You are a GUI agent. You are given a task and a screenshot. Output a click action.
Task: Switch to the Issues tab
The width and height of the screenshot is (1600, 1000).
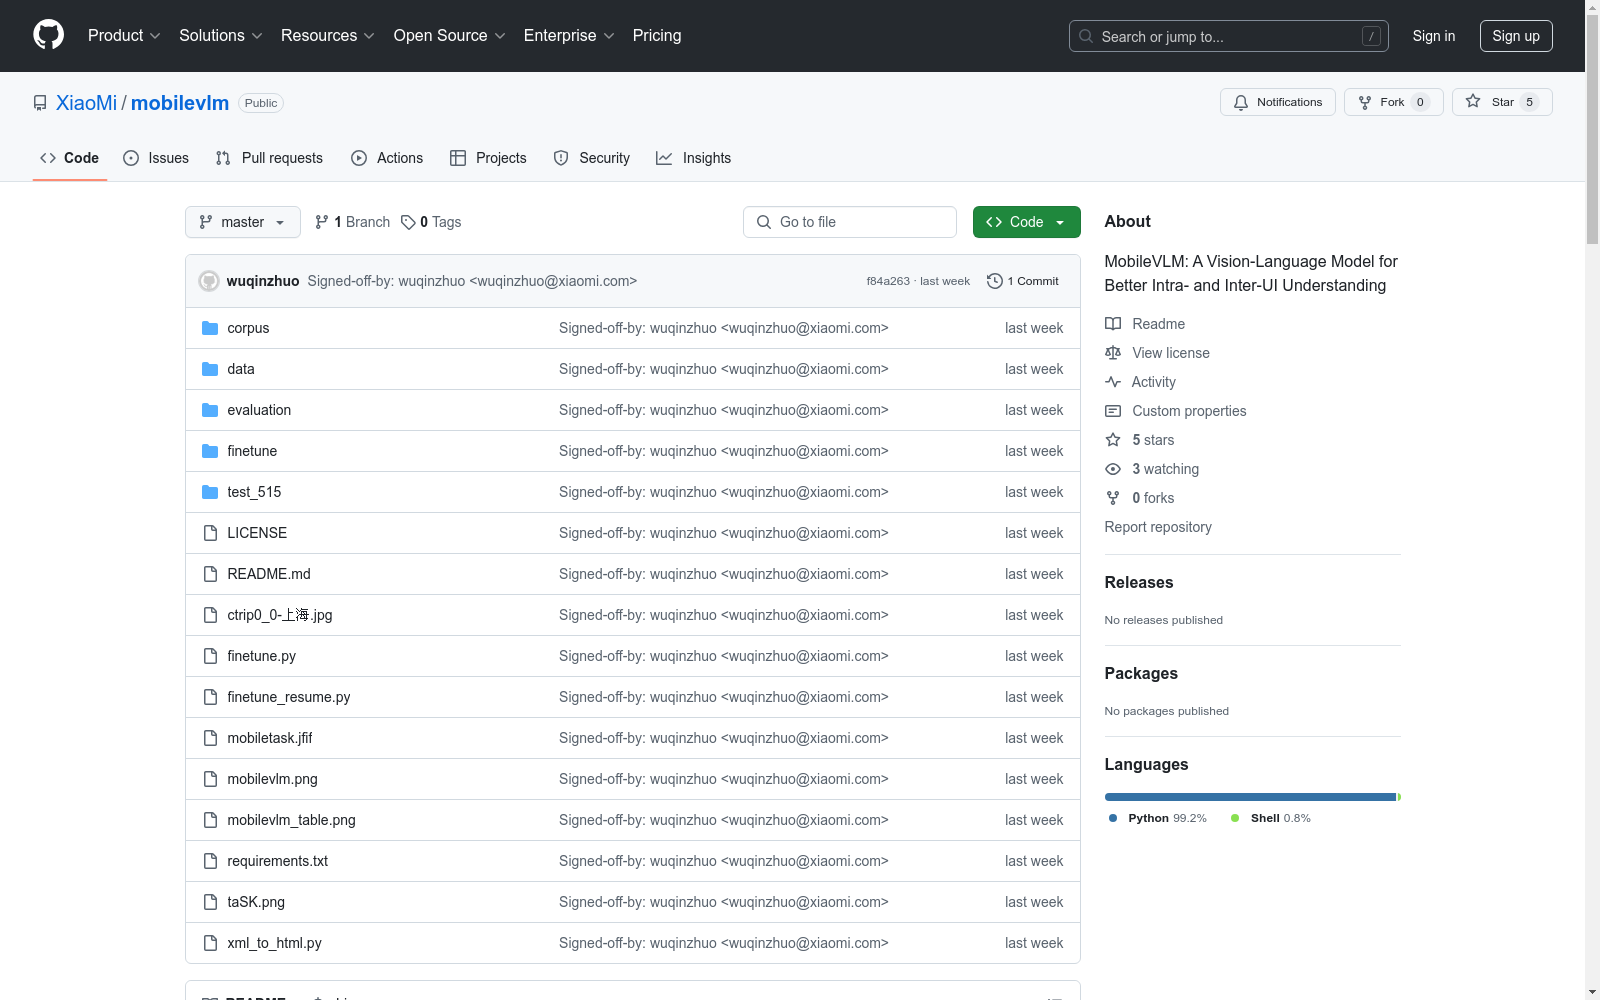click(156, 158)
